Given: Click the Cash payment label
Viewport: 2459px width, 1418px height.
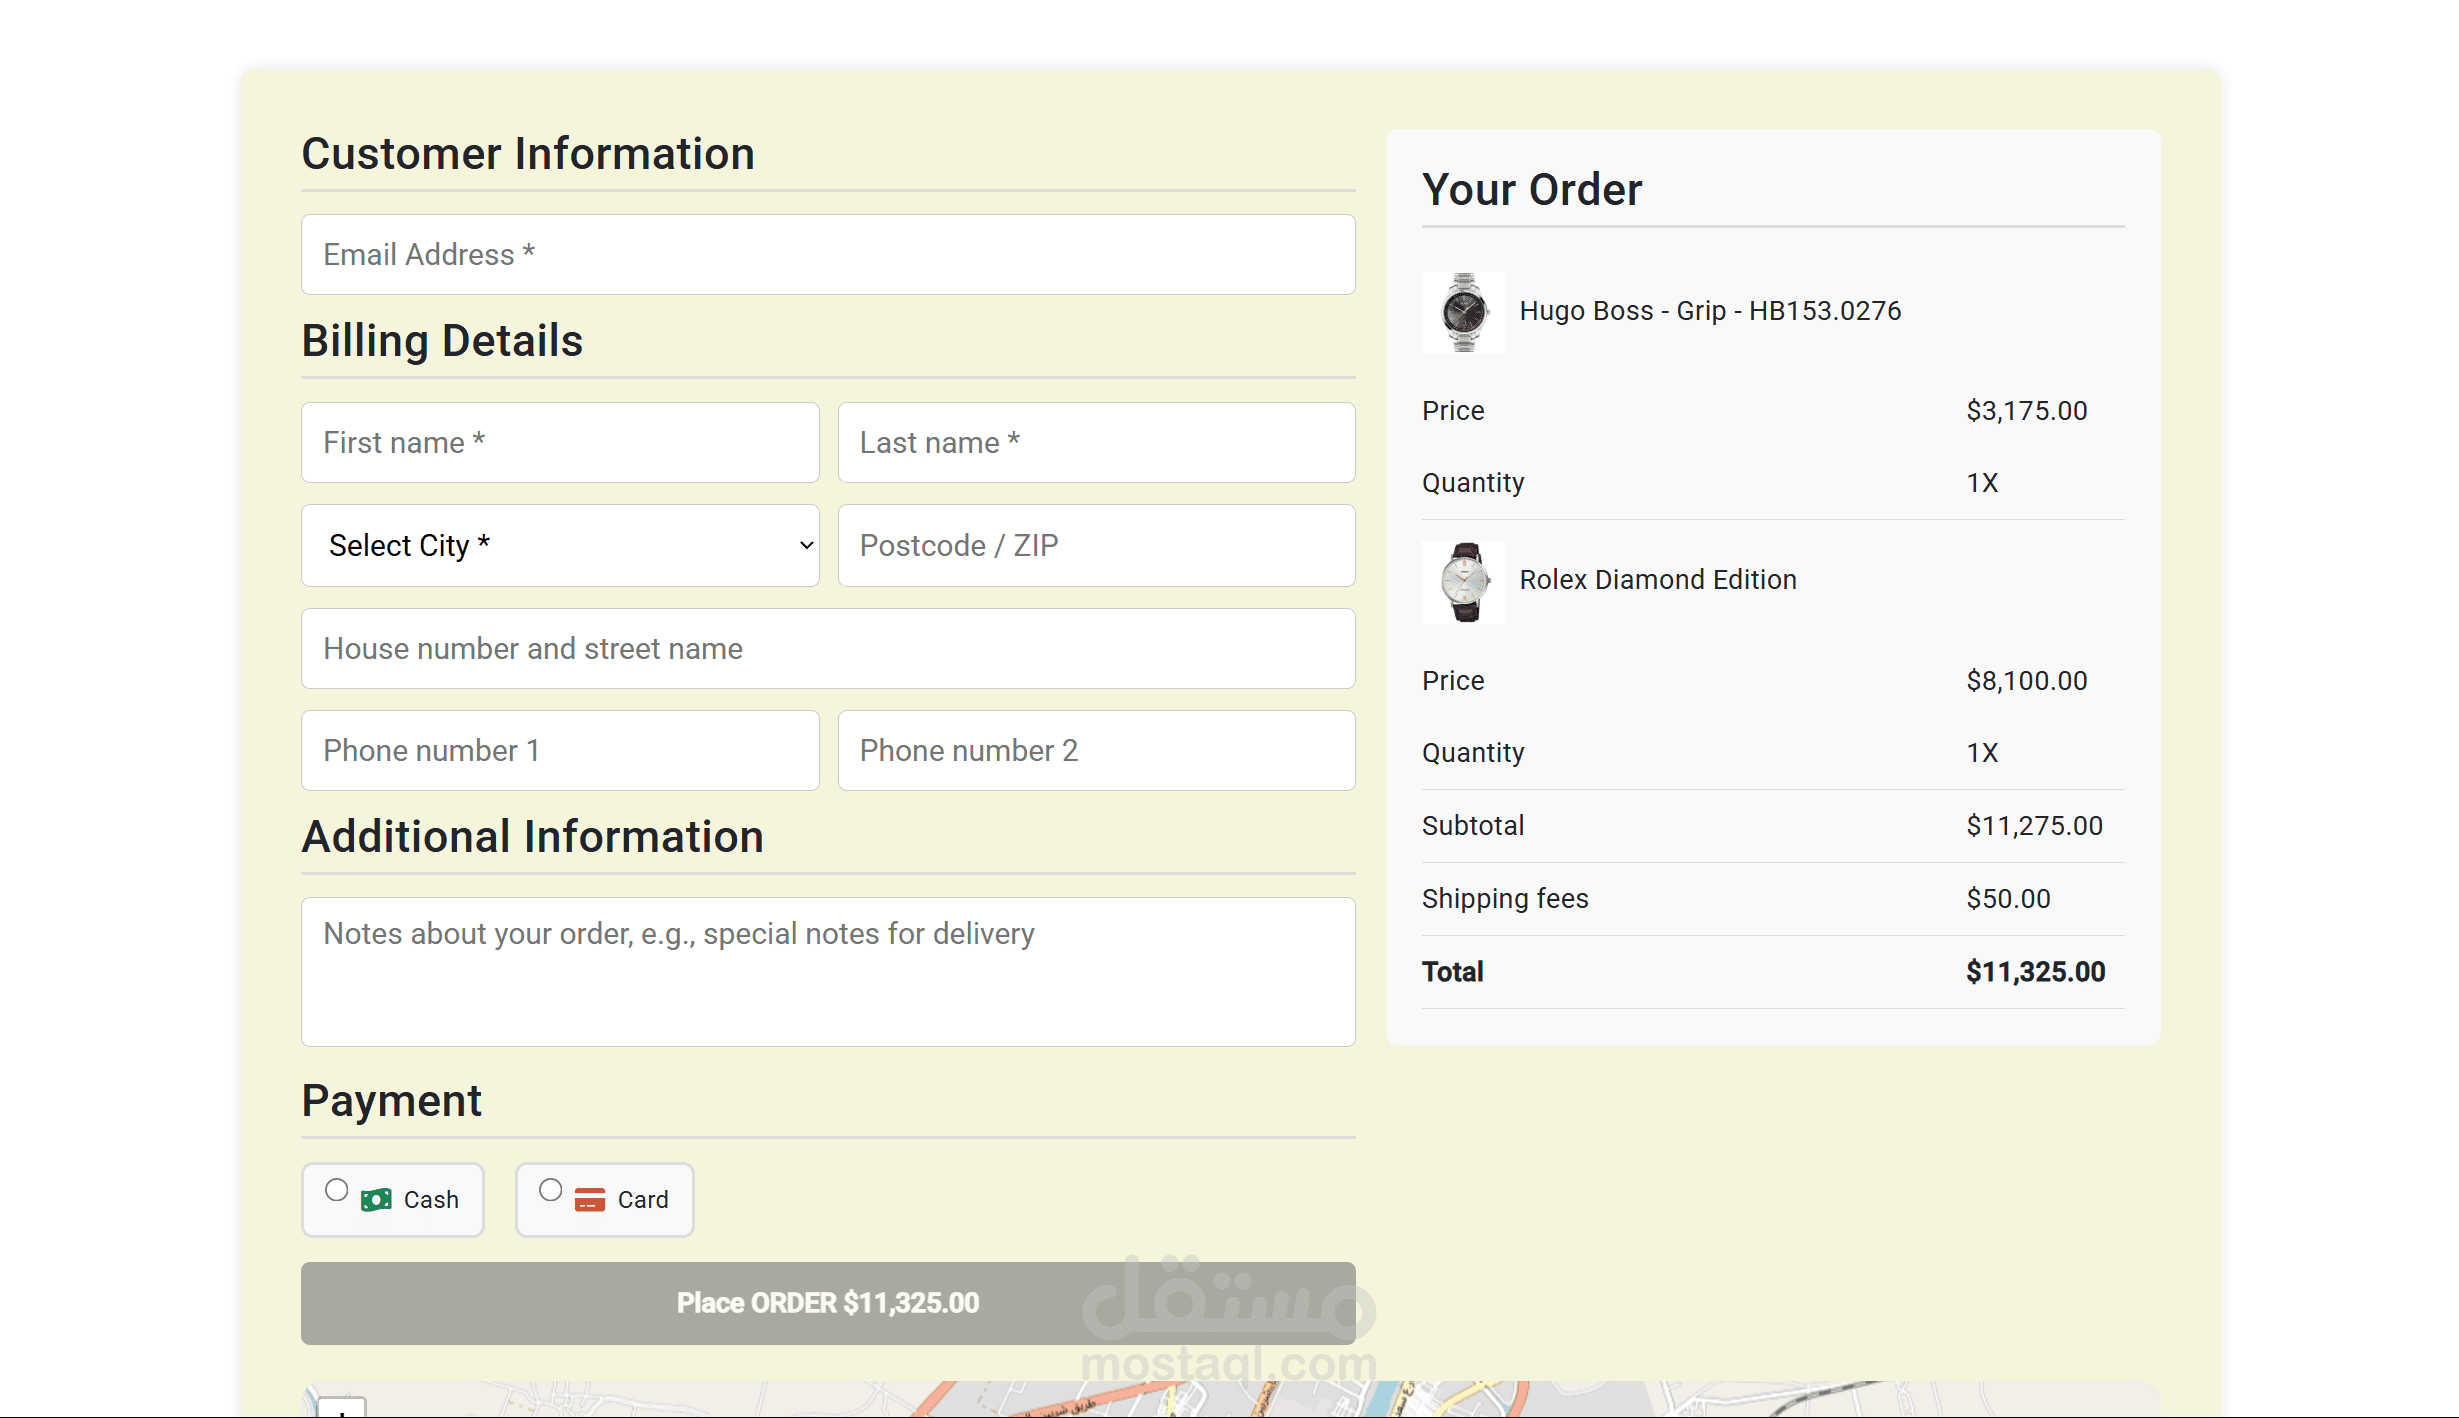Looking at the screenshot, I should pos(431,1200).
